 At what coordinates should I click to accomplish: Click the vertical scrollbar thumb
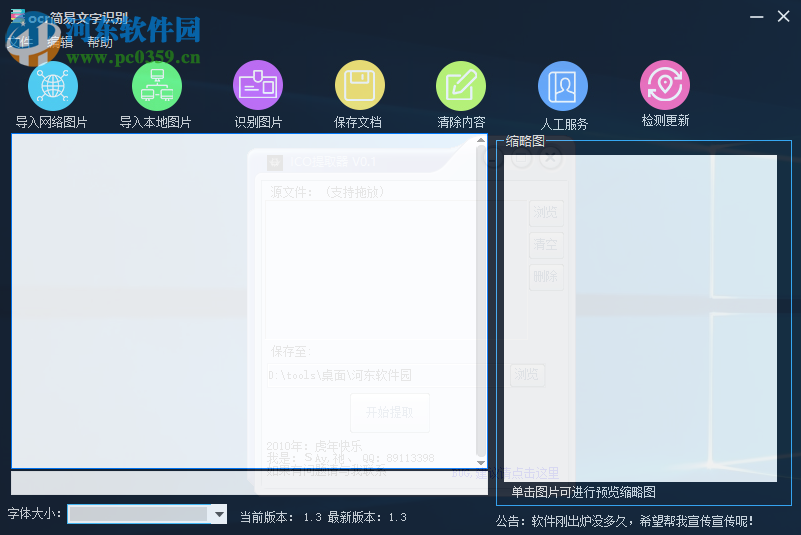(x=481, y=301)
